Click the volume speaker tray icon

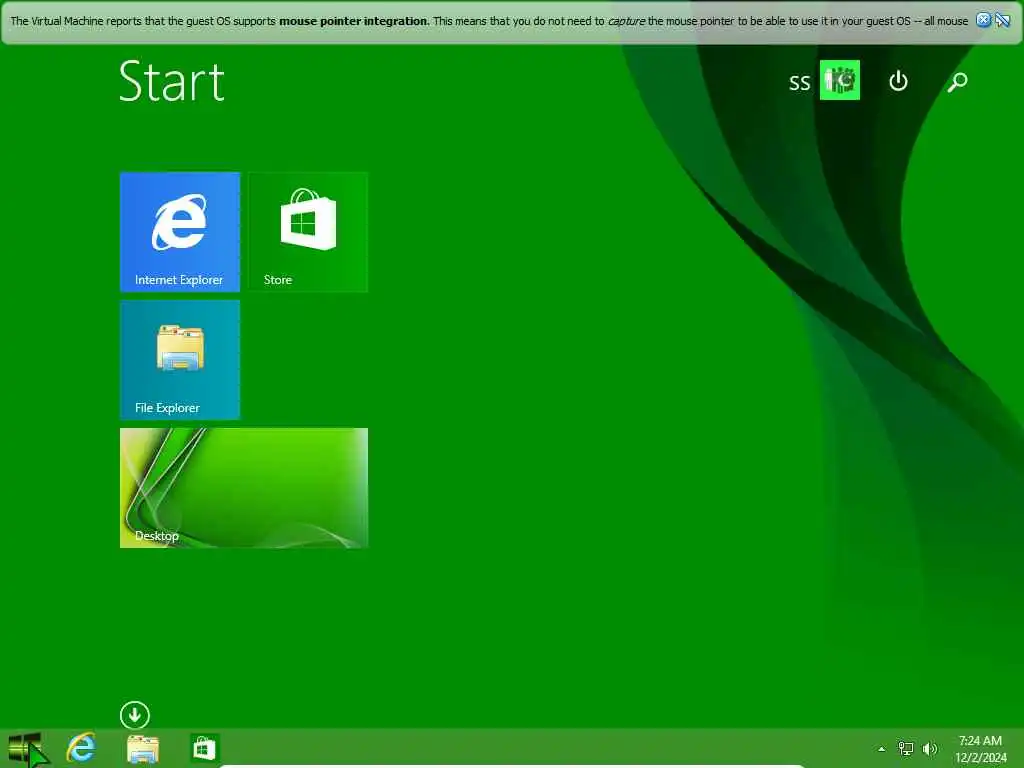click(x=930, y=748)
